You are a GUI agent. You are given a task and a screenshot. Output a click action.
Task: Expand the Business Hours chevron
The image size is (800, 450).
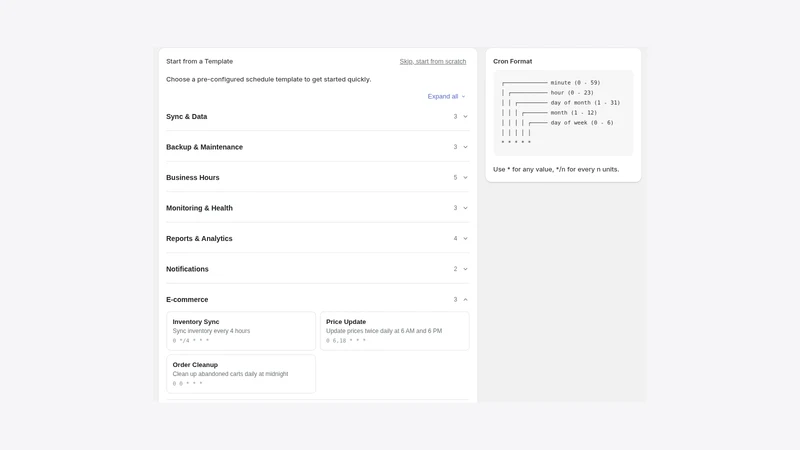click(465, 178)
